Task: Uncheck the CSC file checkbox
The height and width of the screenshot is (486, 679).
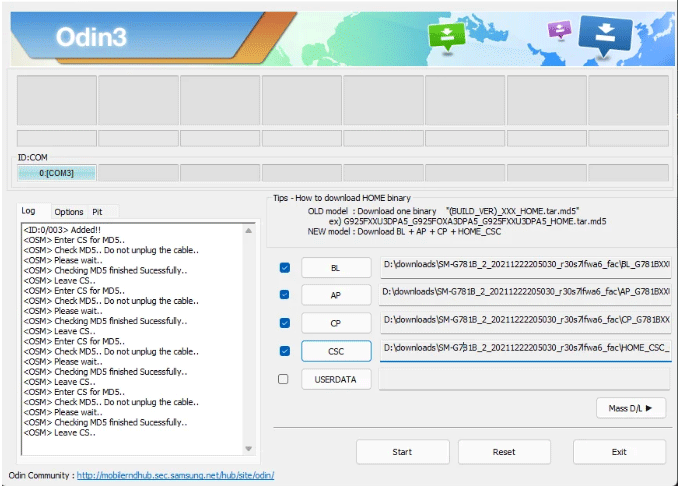Action: (285, 351)
